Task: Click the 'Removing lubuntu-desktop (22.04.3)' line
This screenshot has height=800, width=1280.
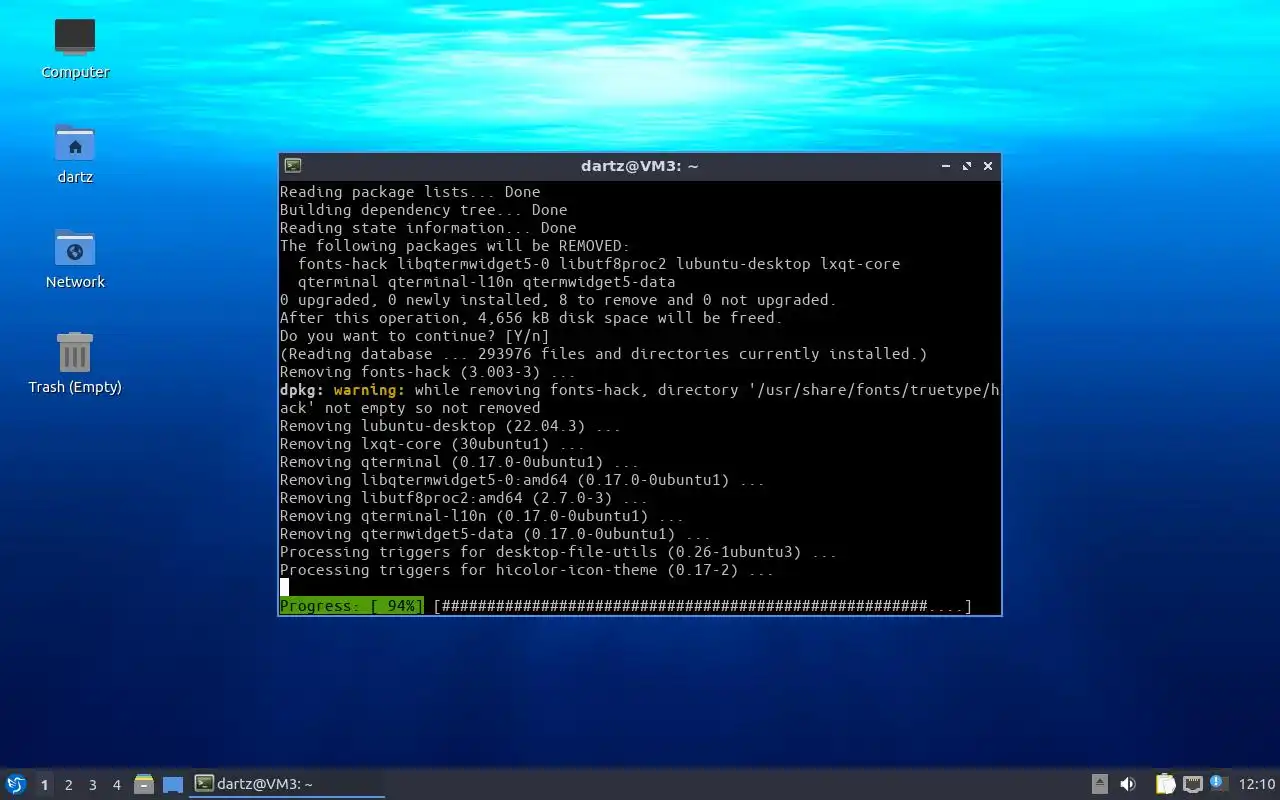Action: coord(450,426)
